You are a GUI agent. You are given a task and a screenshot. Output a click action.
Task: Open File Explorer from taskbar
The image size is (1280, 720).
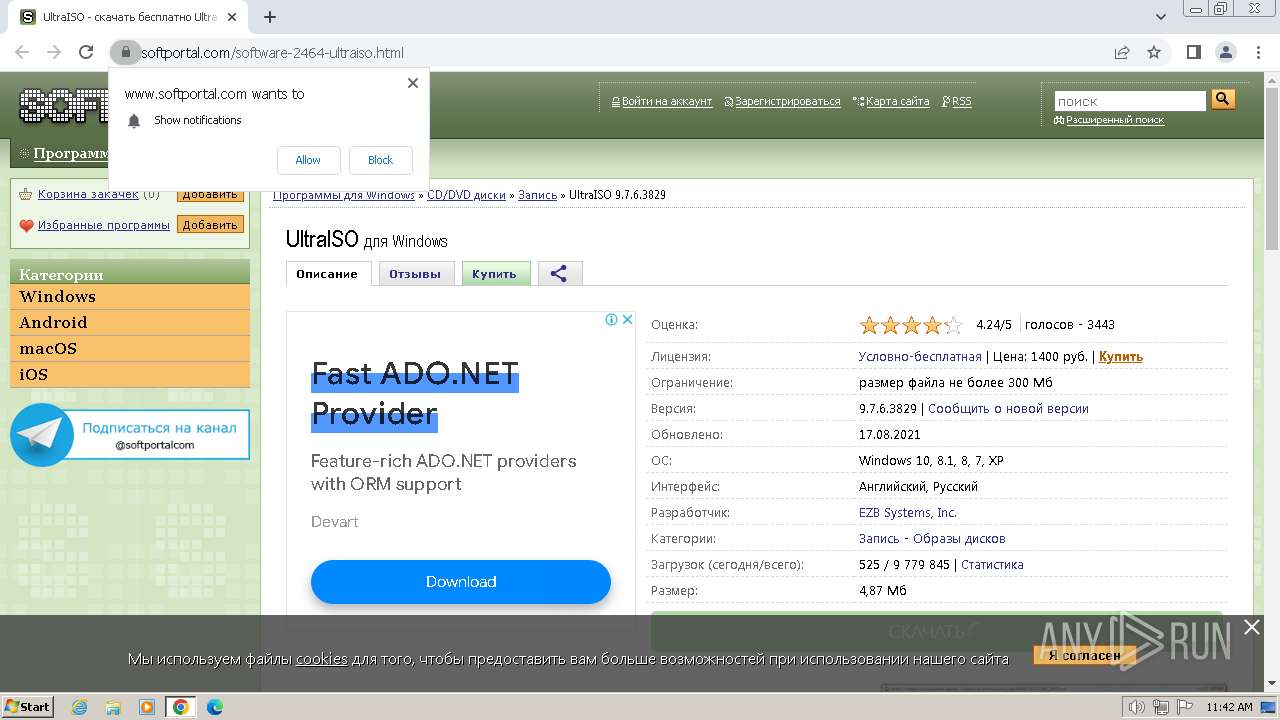pyautogui.click(x=113, y=707)
